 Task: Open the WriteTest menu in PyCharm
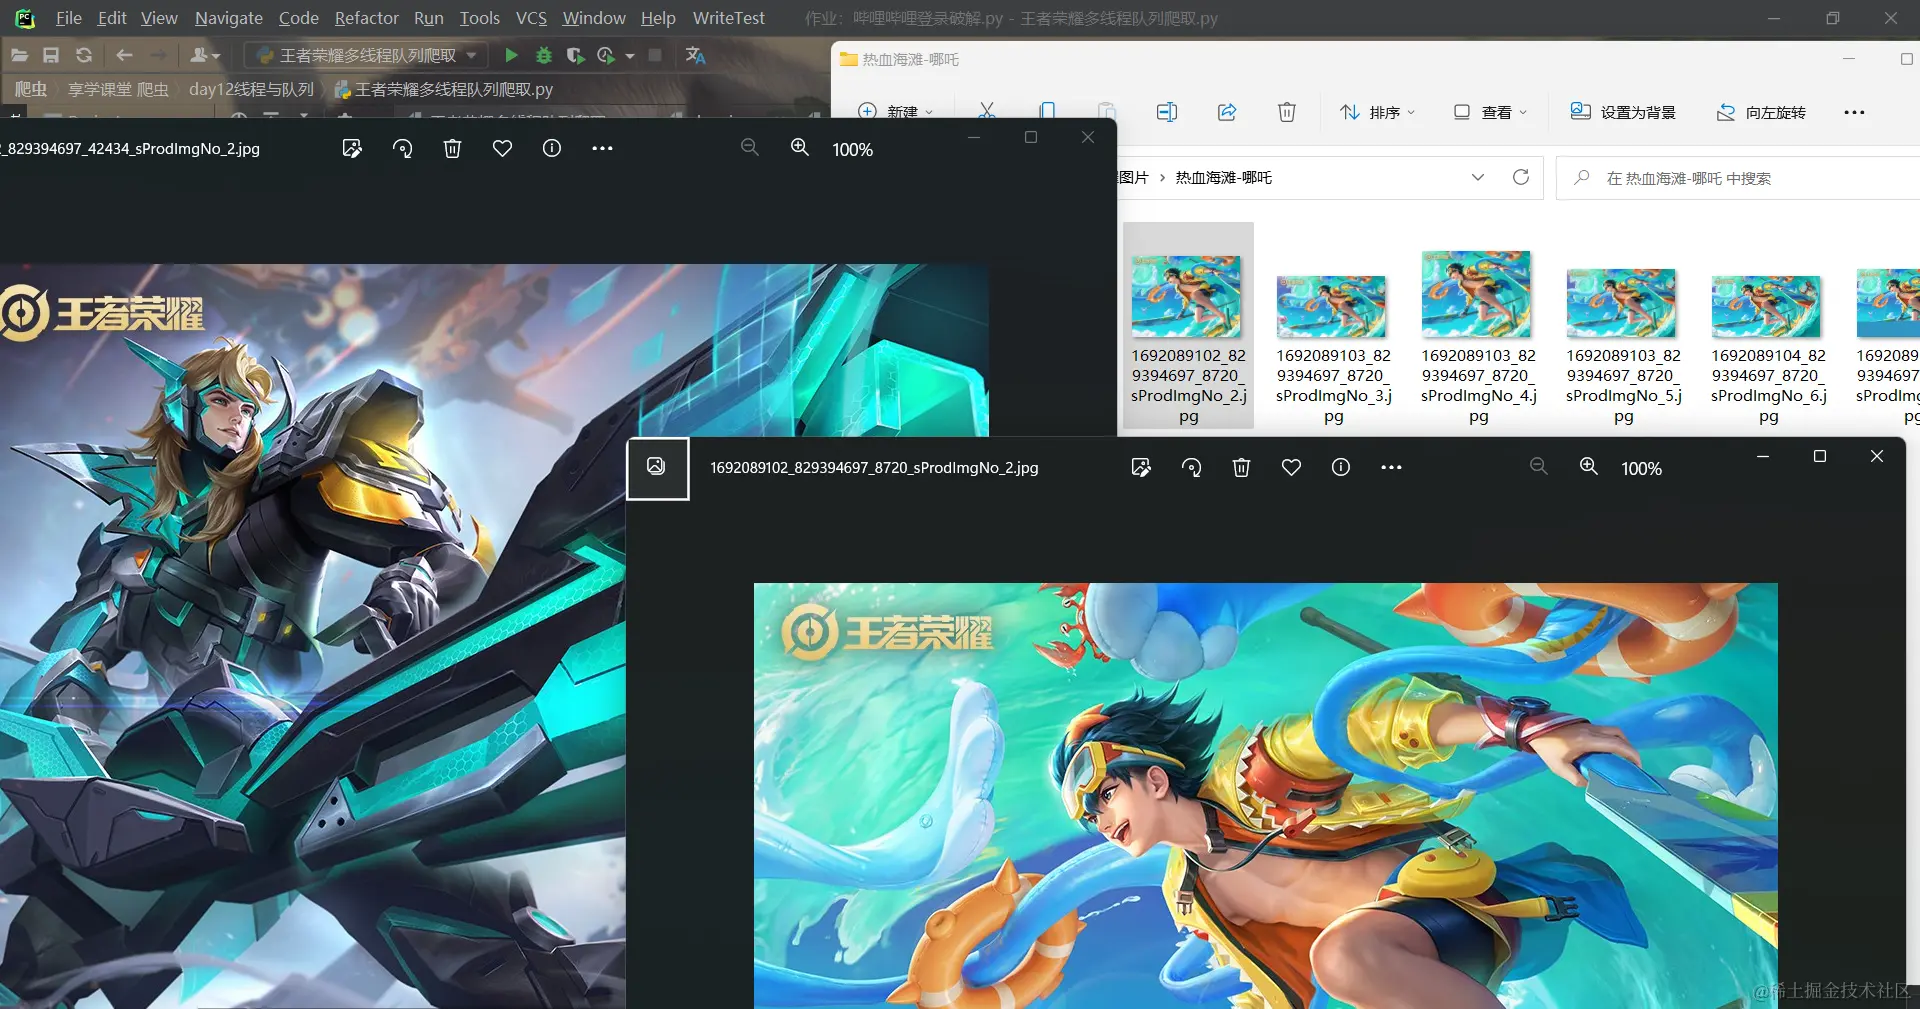click(729, 18)
